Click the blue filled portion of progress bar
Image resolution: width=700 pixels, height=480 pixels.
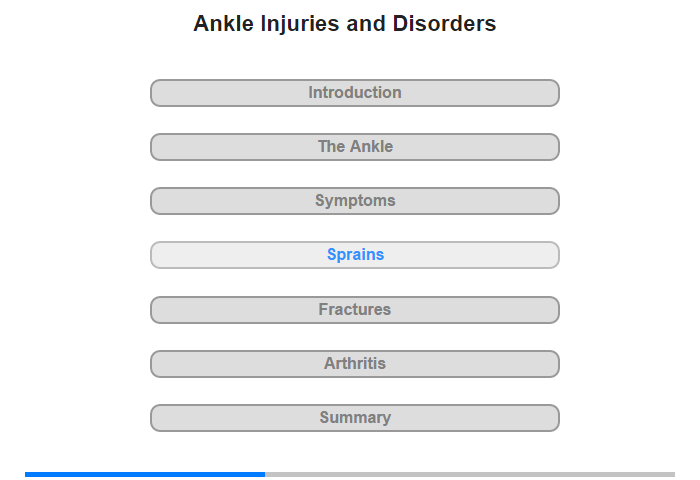click(145, 474)
